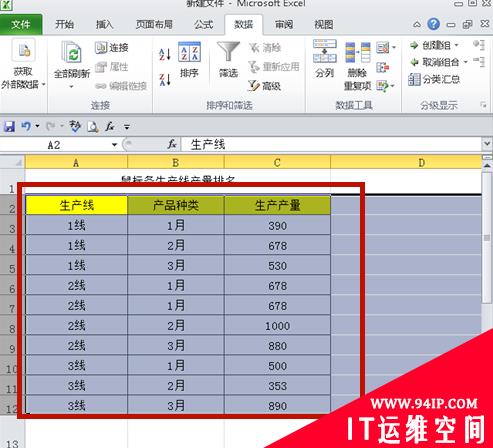The width and height of the screenshot is (493, 448).
Task: Click the Sort Z to A descending icon
Action: (x=165, y=80)
